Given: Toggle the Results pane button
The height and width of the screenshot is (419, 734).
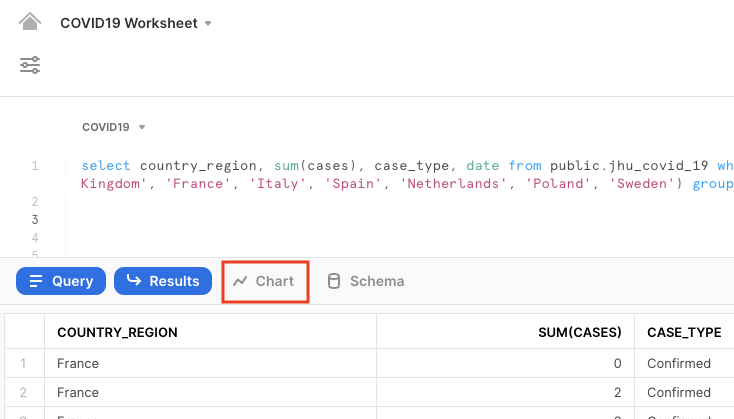Looking at the screenshot, I should click(163, 281).
